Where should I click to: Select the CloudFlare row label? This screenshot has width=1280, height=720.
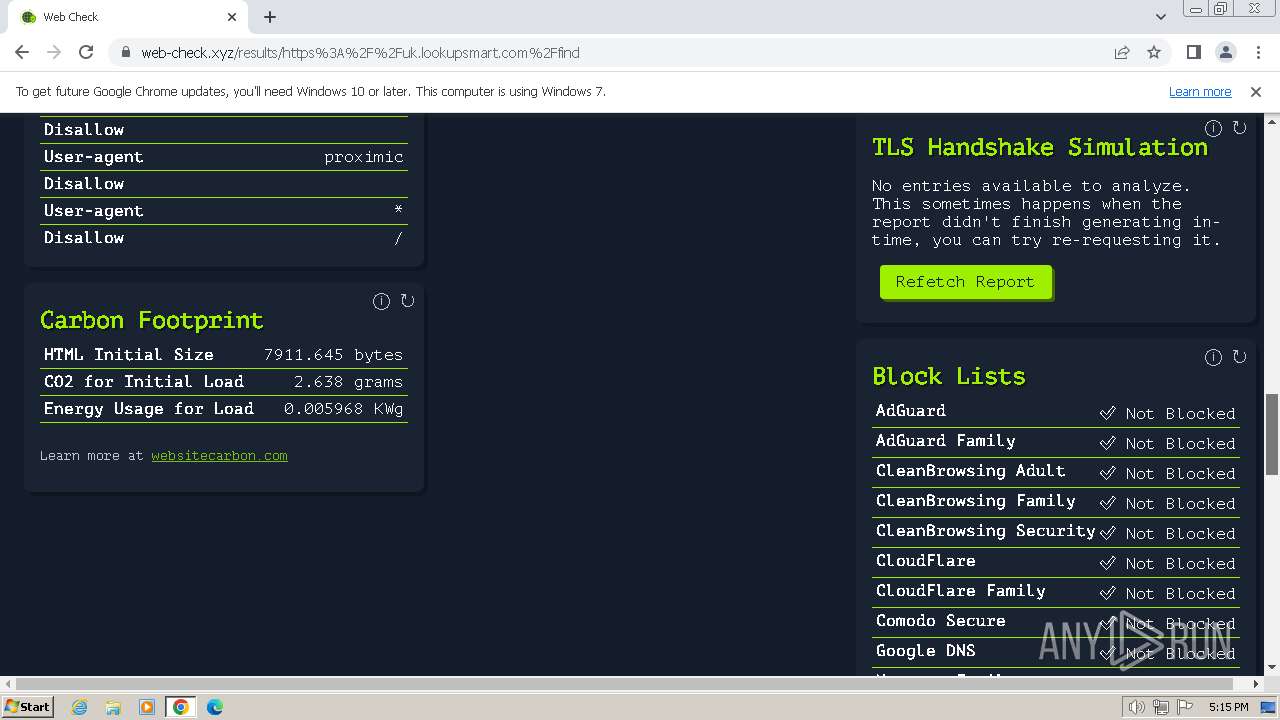[x=925, y=561]
